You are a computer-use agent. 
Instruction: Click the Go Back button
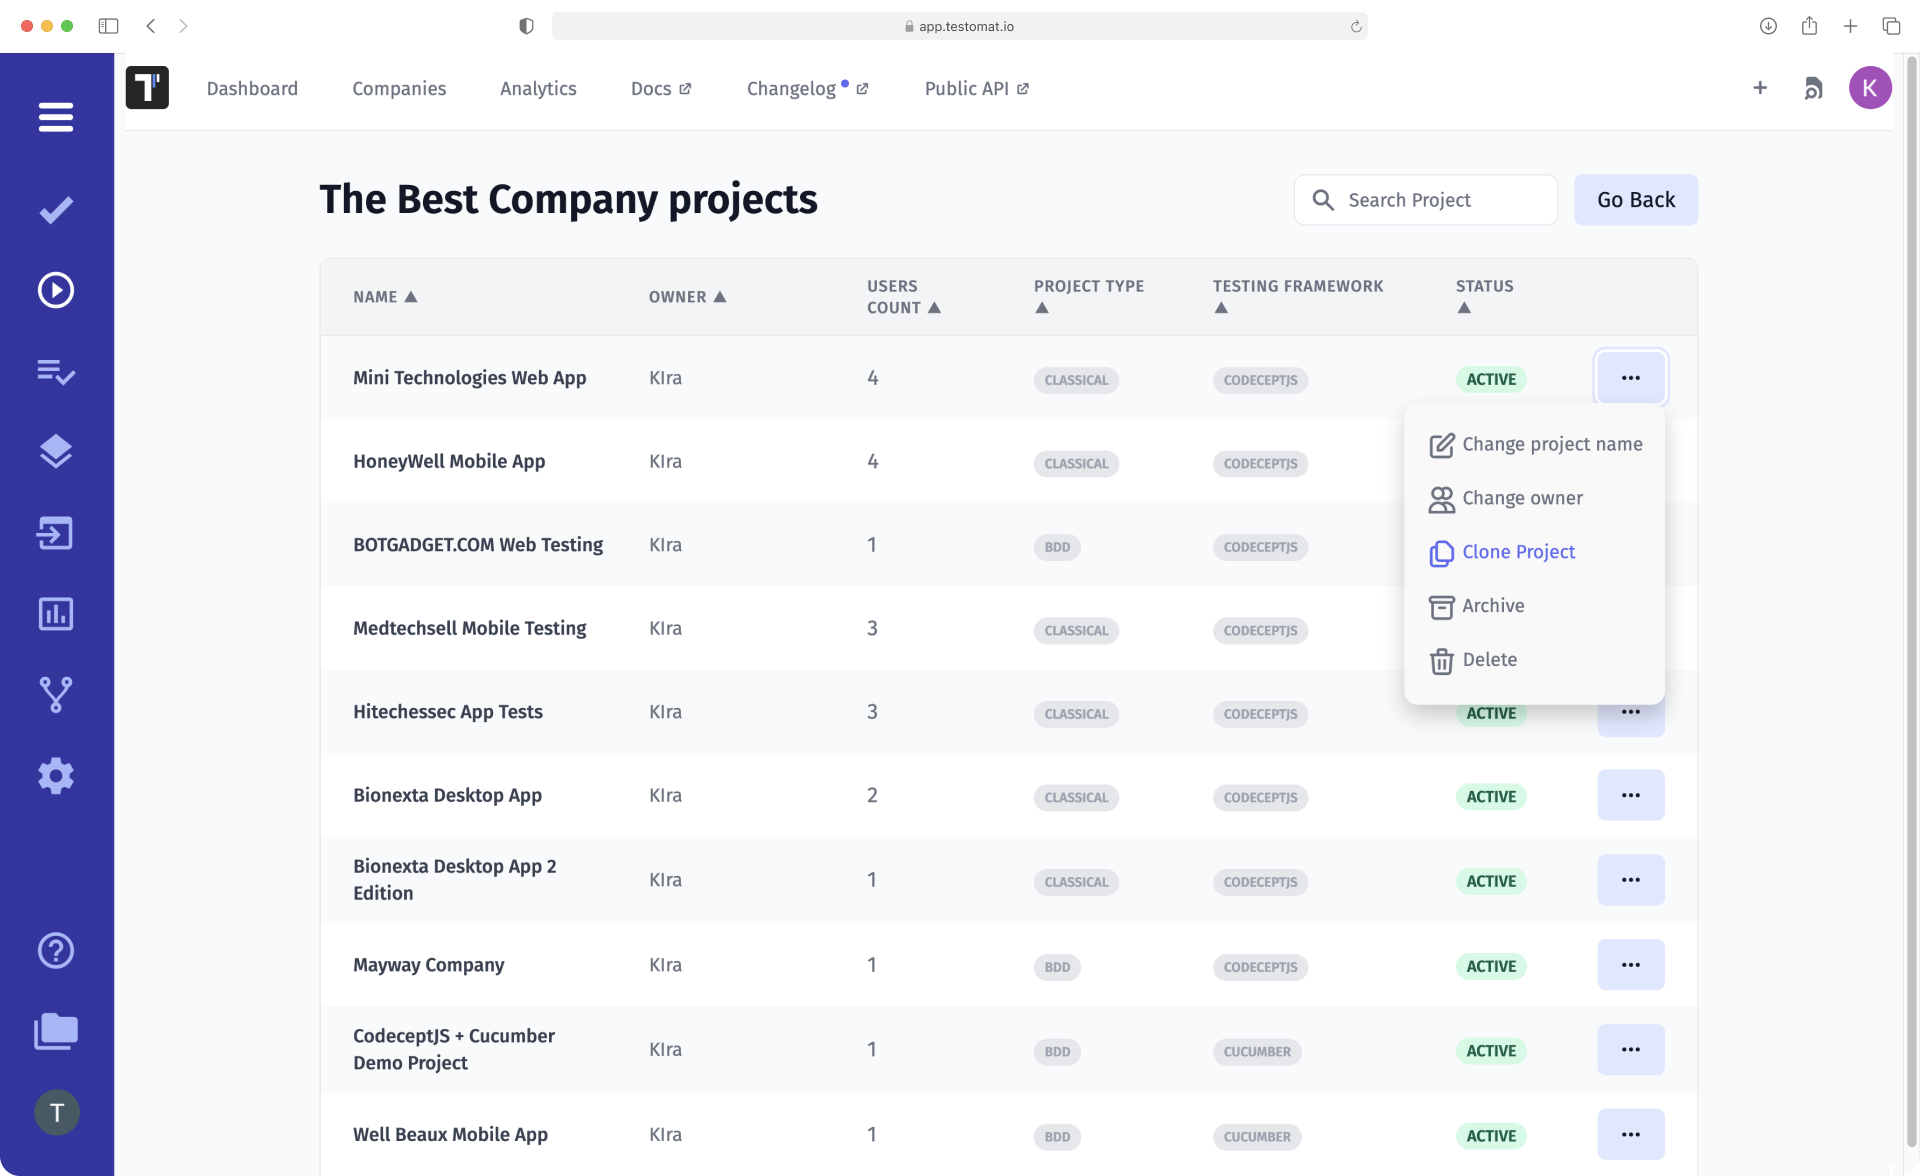(1635, 199)
